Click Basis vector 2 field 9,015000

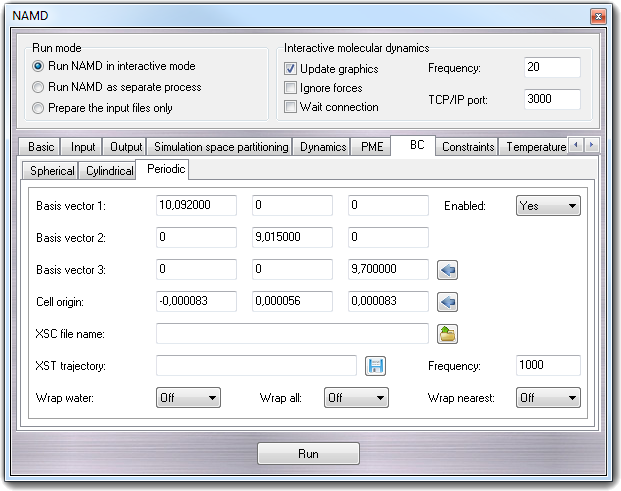tap(292, 238)
